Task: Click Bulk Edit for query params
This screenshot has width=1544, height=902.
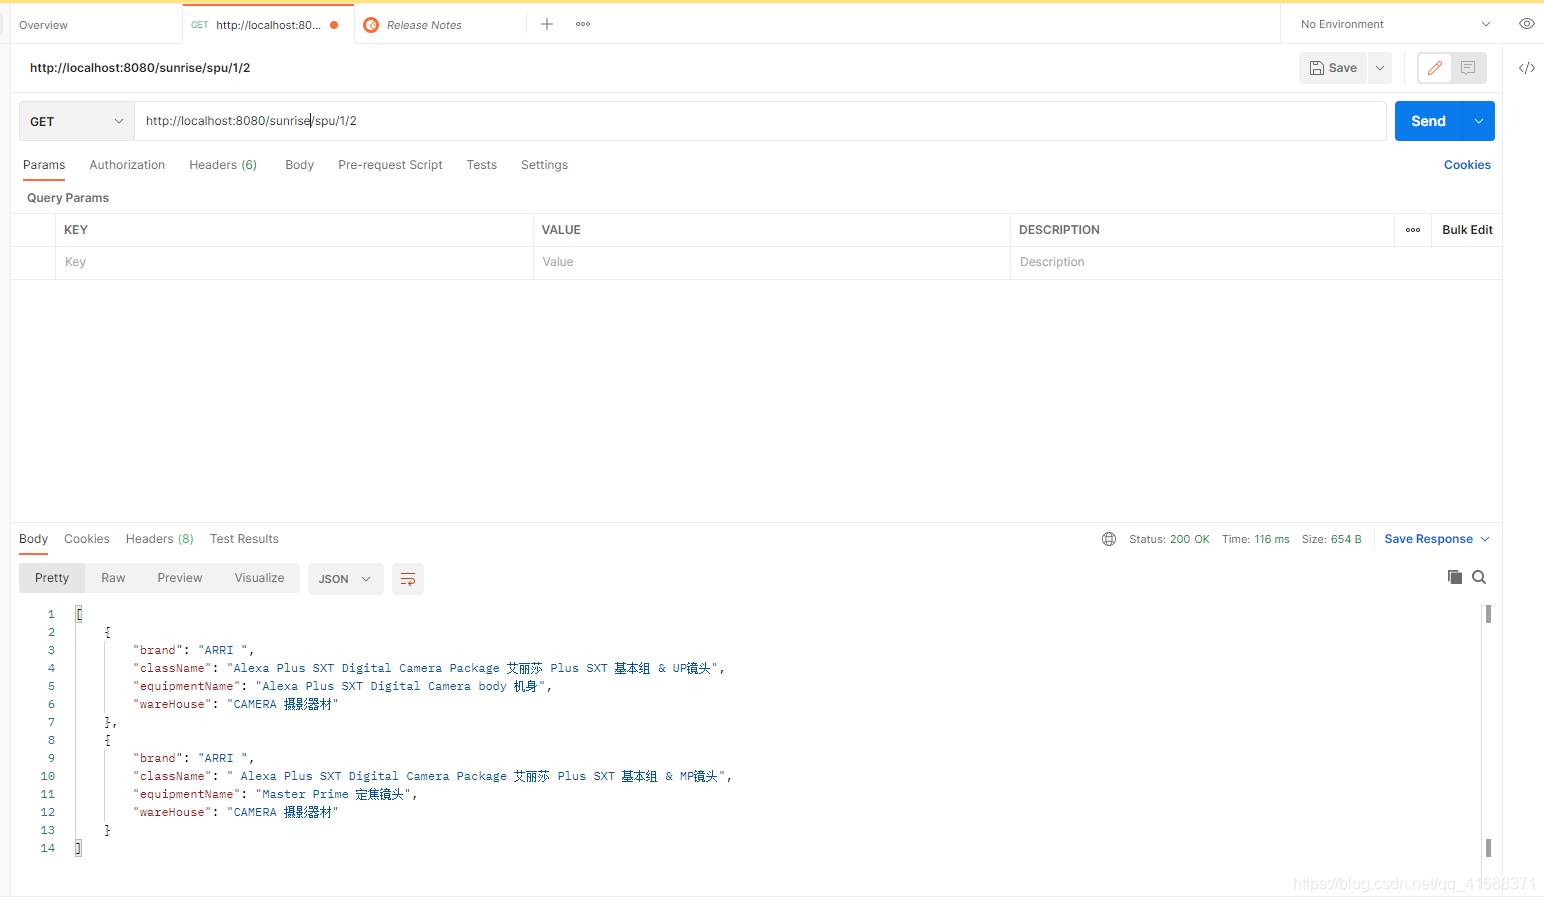Action: (x=1467, y=230)
